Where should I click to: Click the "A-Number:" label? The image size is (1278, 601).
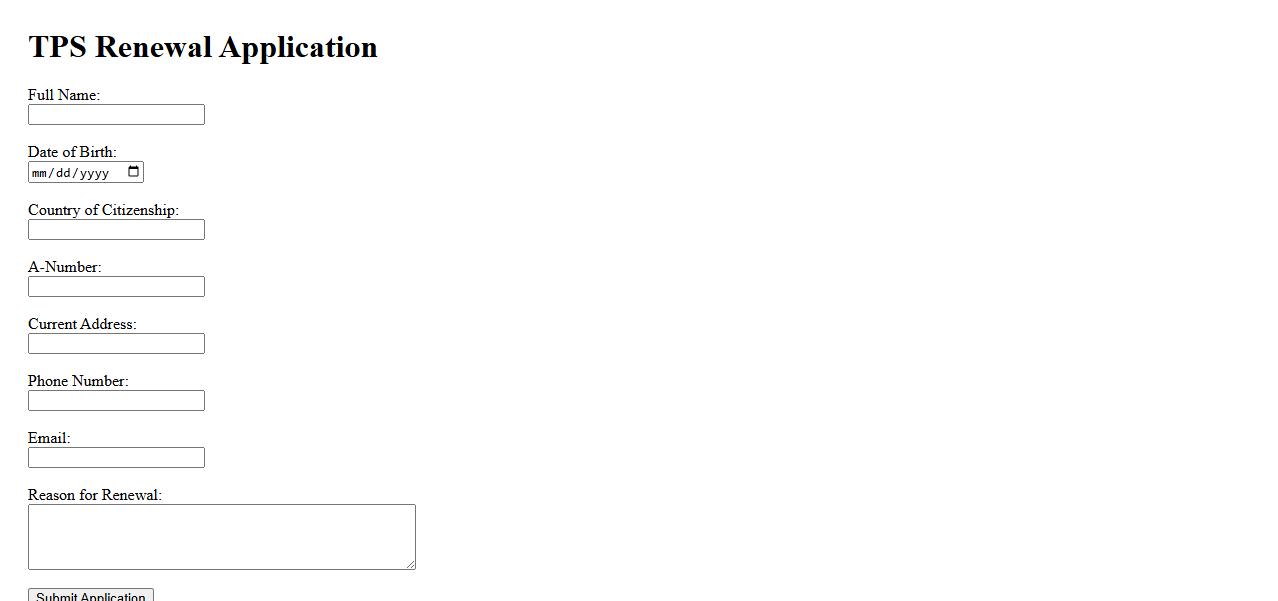click(x=65, y=267)
